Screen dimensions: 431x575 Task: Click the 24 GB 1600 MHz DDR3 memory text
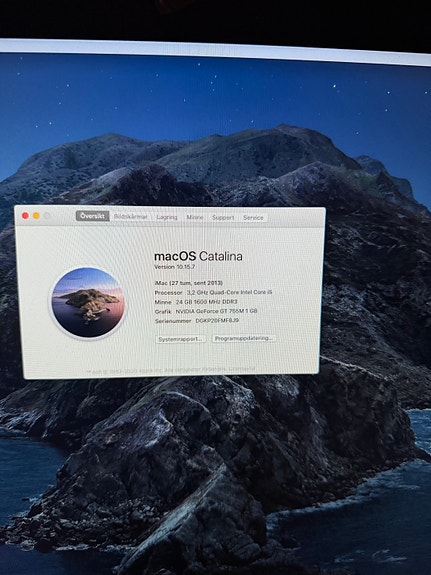click(207, 302)
